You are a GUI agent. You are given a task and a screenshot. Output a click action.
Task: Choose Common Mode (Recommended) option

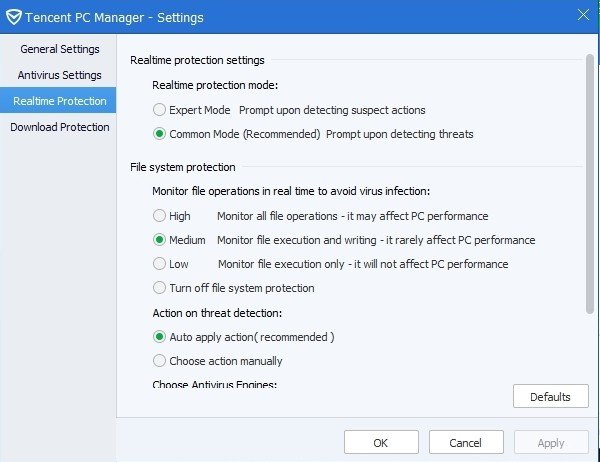point(160,133)
